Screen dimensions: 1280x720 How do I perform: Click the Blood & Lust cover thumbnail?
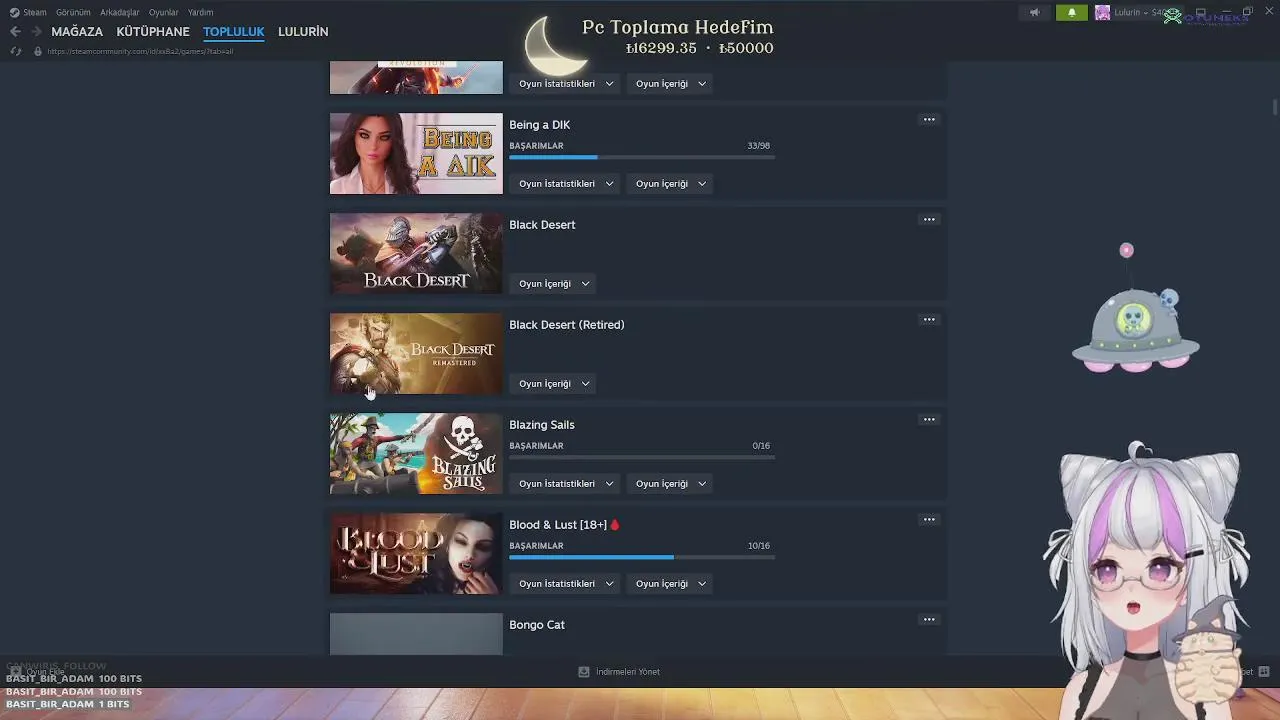click(416, 554)
